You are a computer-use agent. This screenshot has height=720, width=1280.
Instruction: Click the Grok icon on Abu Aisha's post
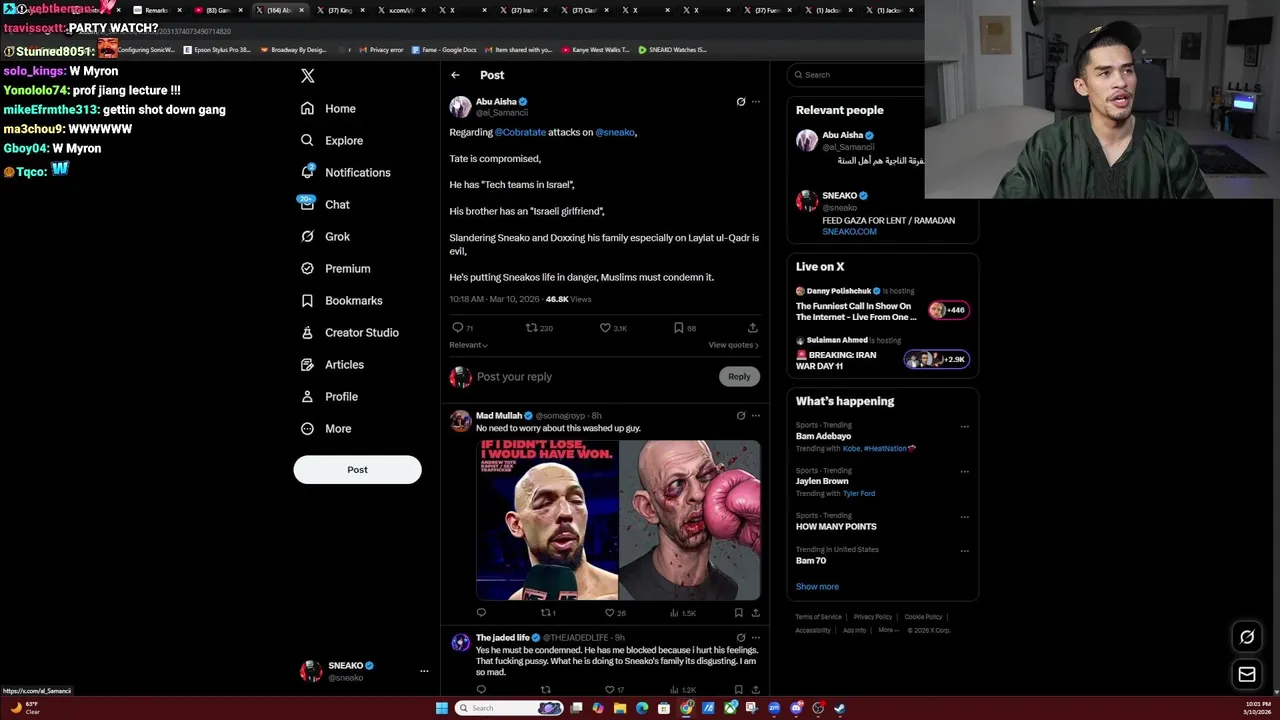[x=740, y=101]
